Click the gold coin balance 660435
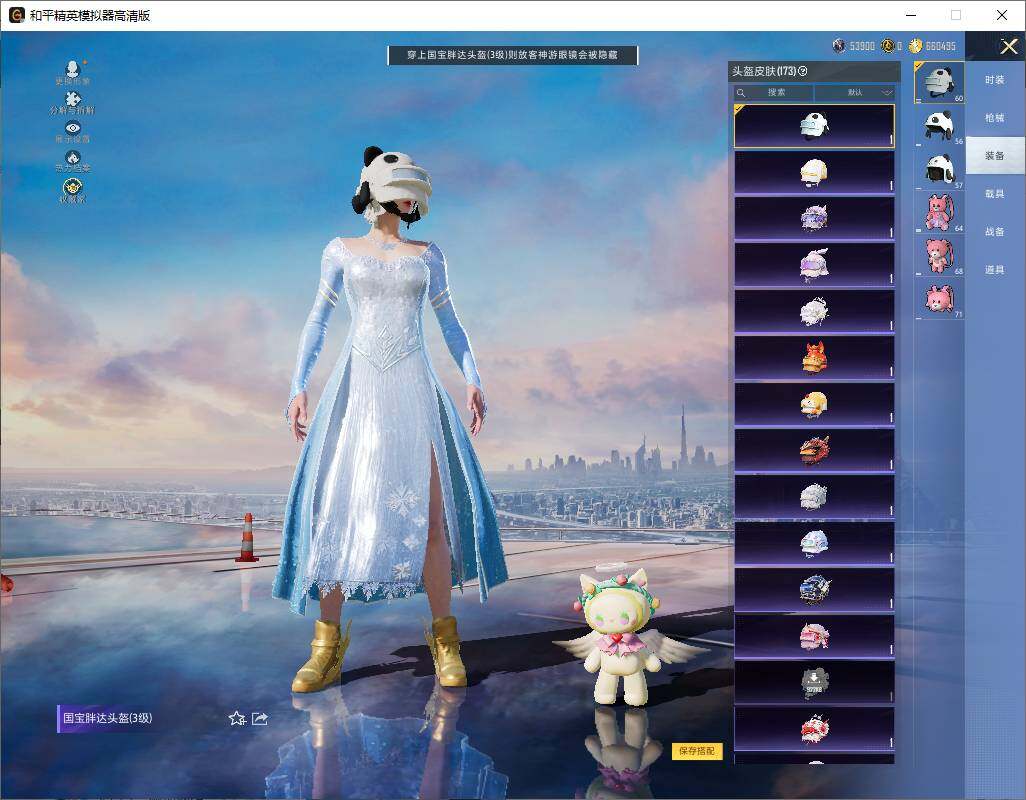 (x=940, y=46)
